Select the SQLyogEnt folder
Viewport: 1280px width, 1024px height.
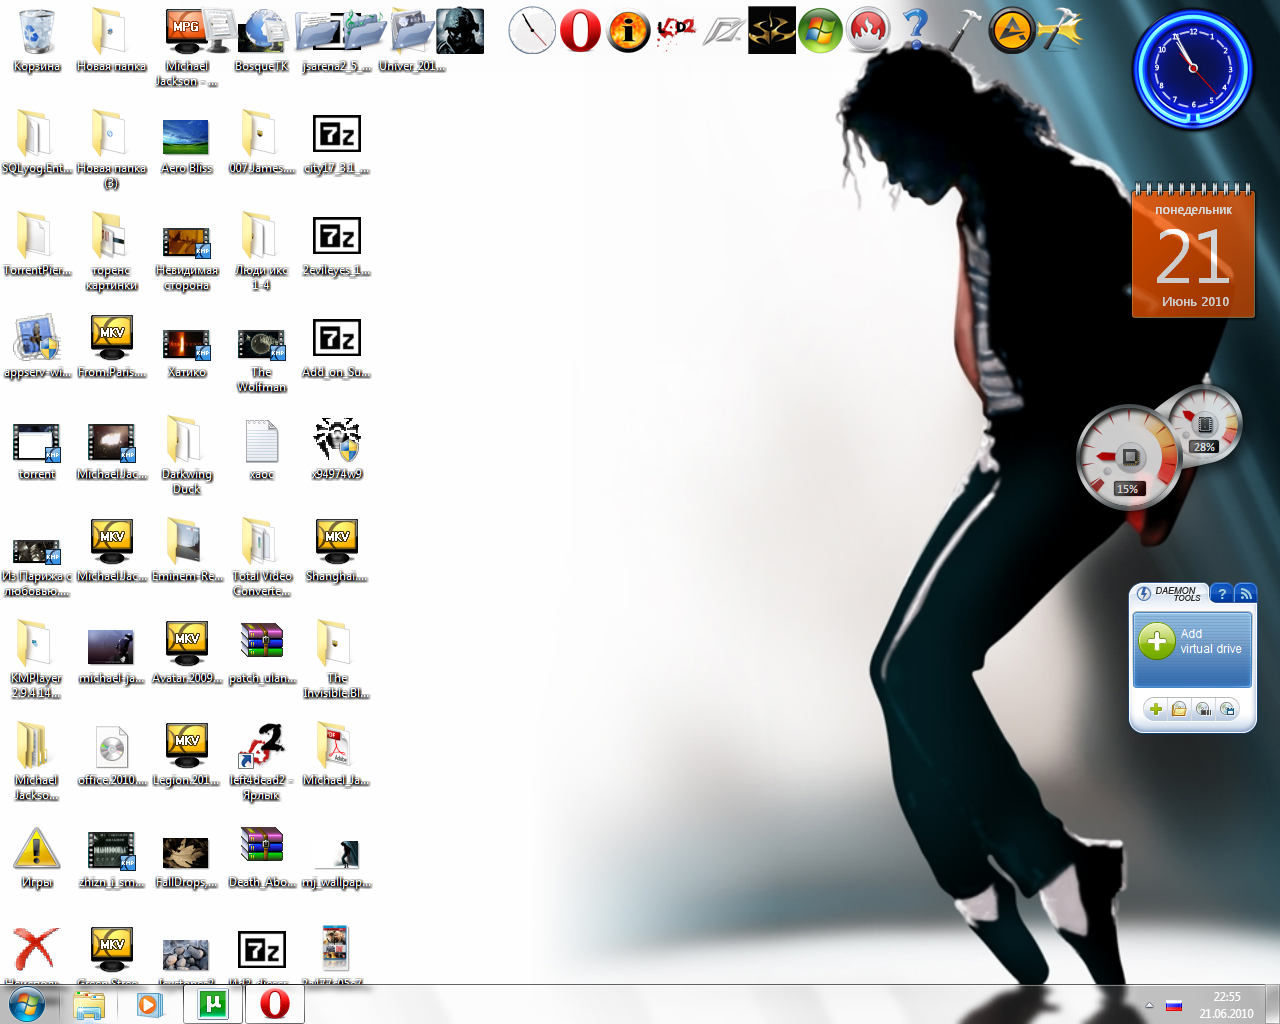pyautogui.click(x=37, y=143)
